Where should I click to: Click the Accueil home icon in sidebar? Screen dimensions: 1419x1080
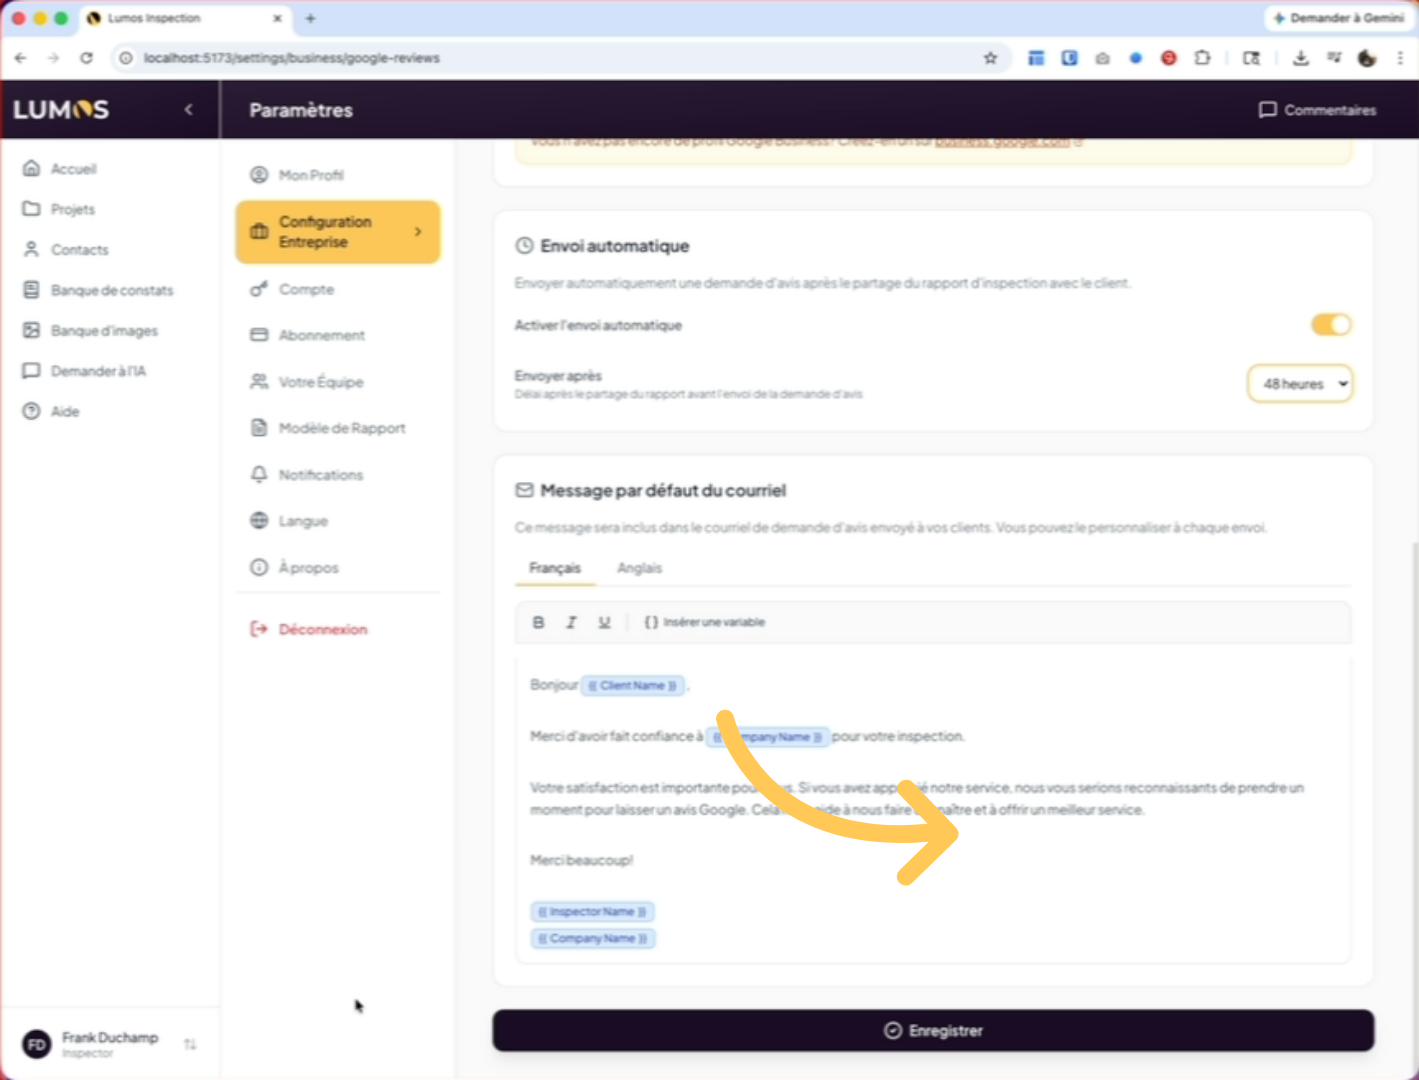(32, 168)
